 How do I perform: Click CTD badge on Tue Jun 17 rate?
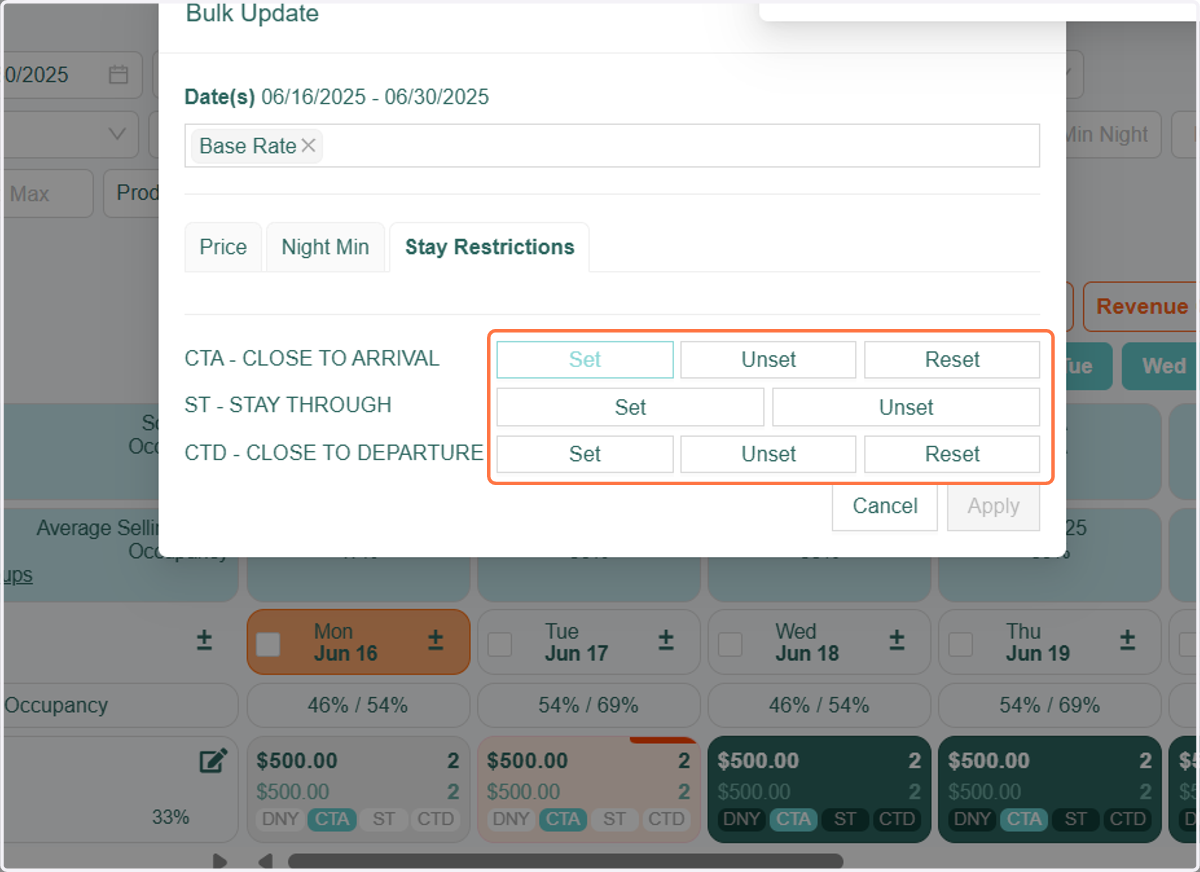[666, 819]
